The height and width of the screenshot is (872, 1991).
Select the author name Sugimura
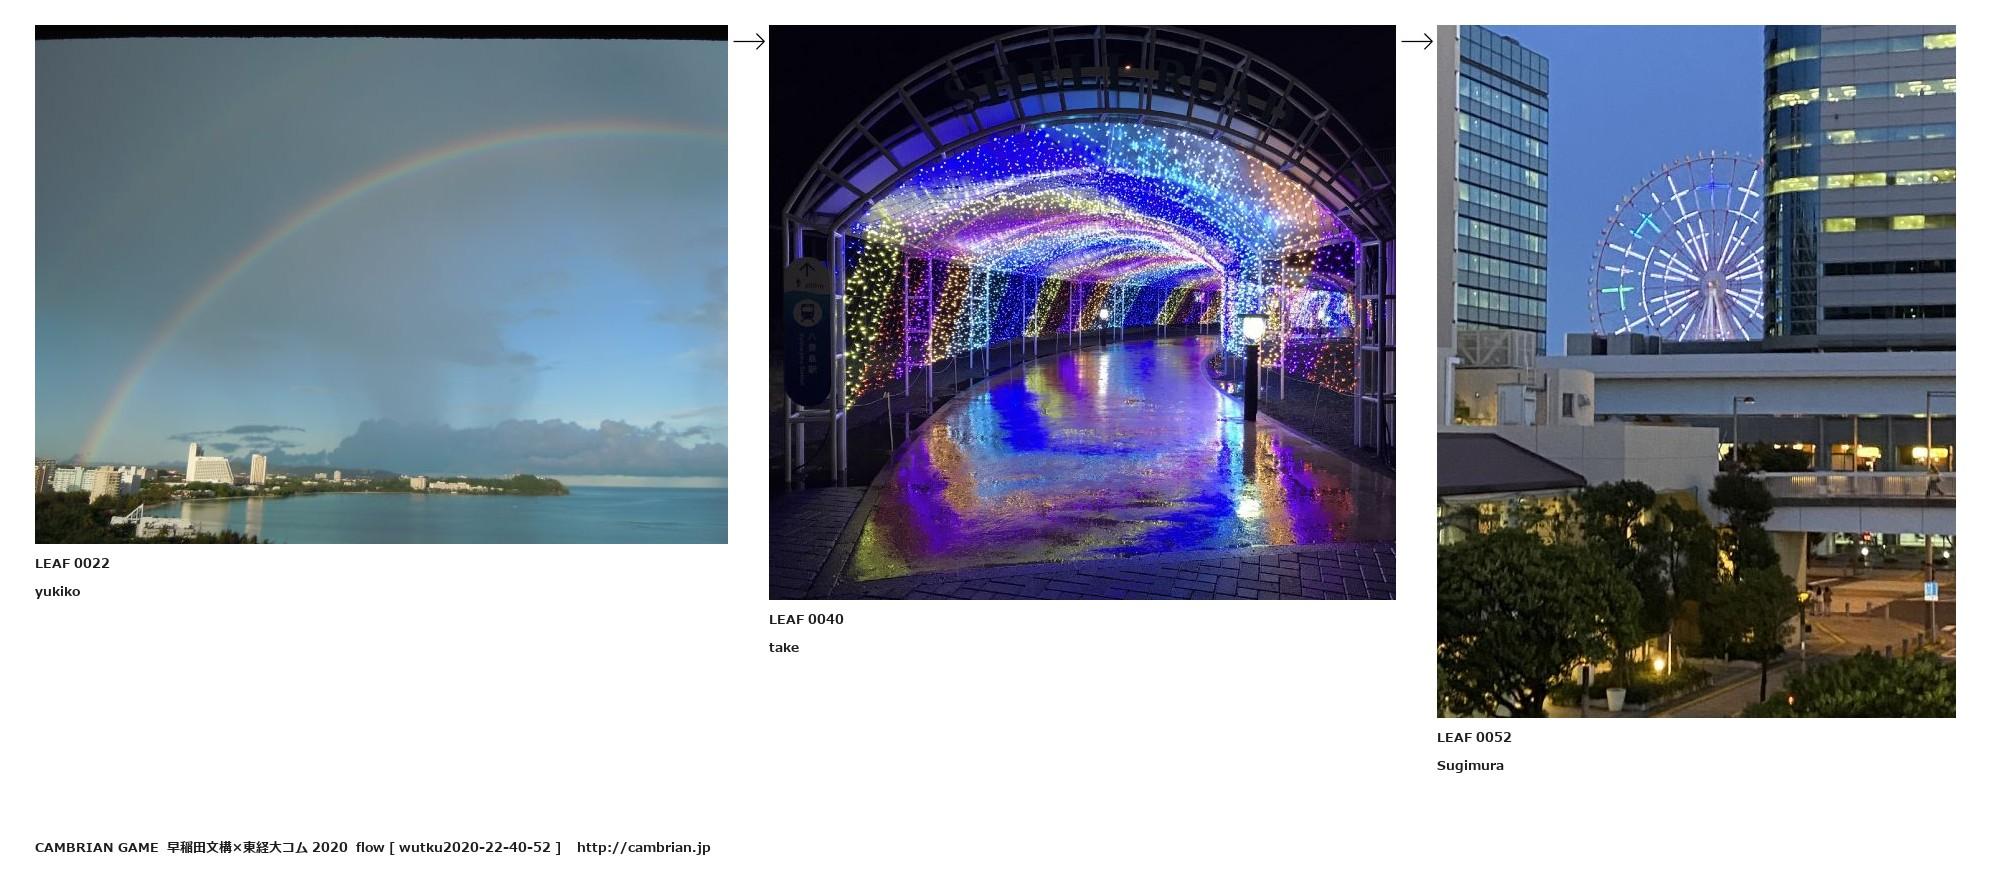click(1470, 765)
